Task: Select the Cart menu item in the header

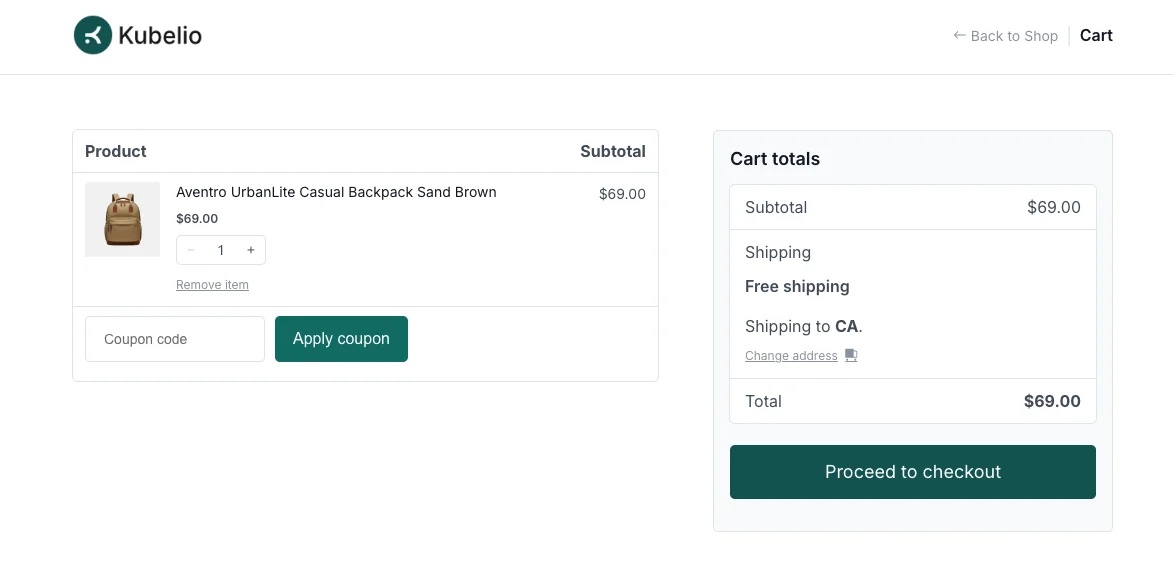Action: coord(1096,35)
